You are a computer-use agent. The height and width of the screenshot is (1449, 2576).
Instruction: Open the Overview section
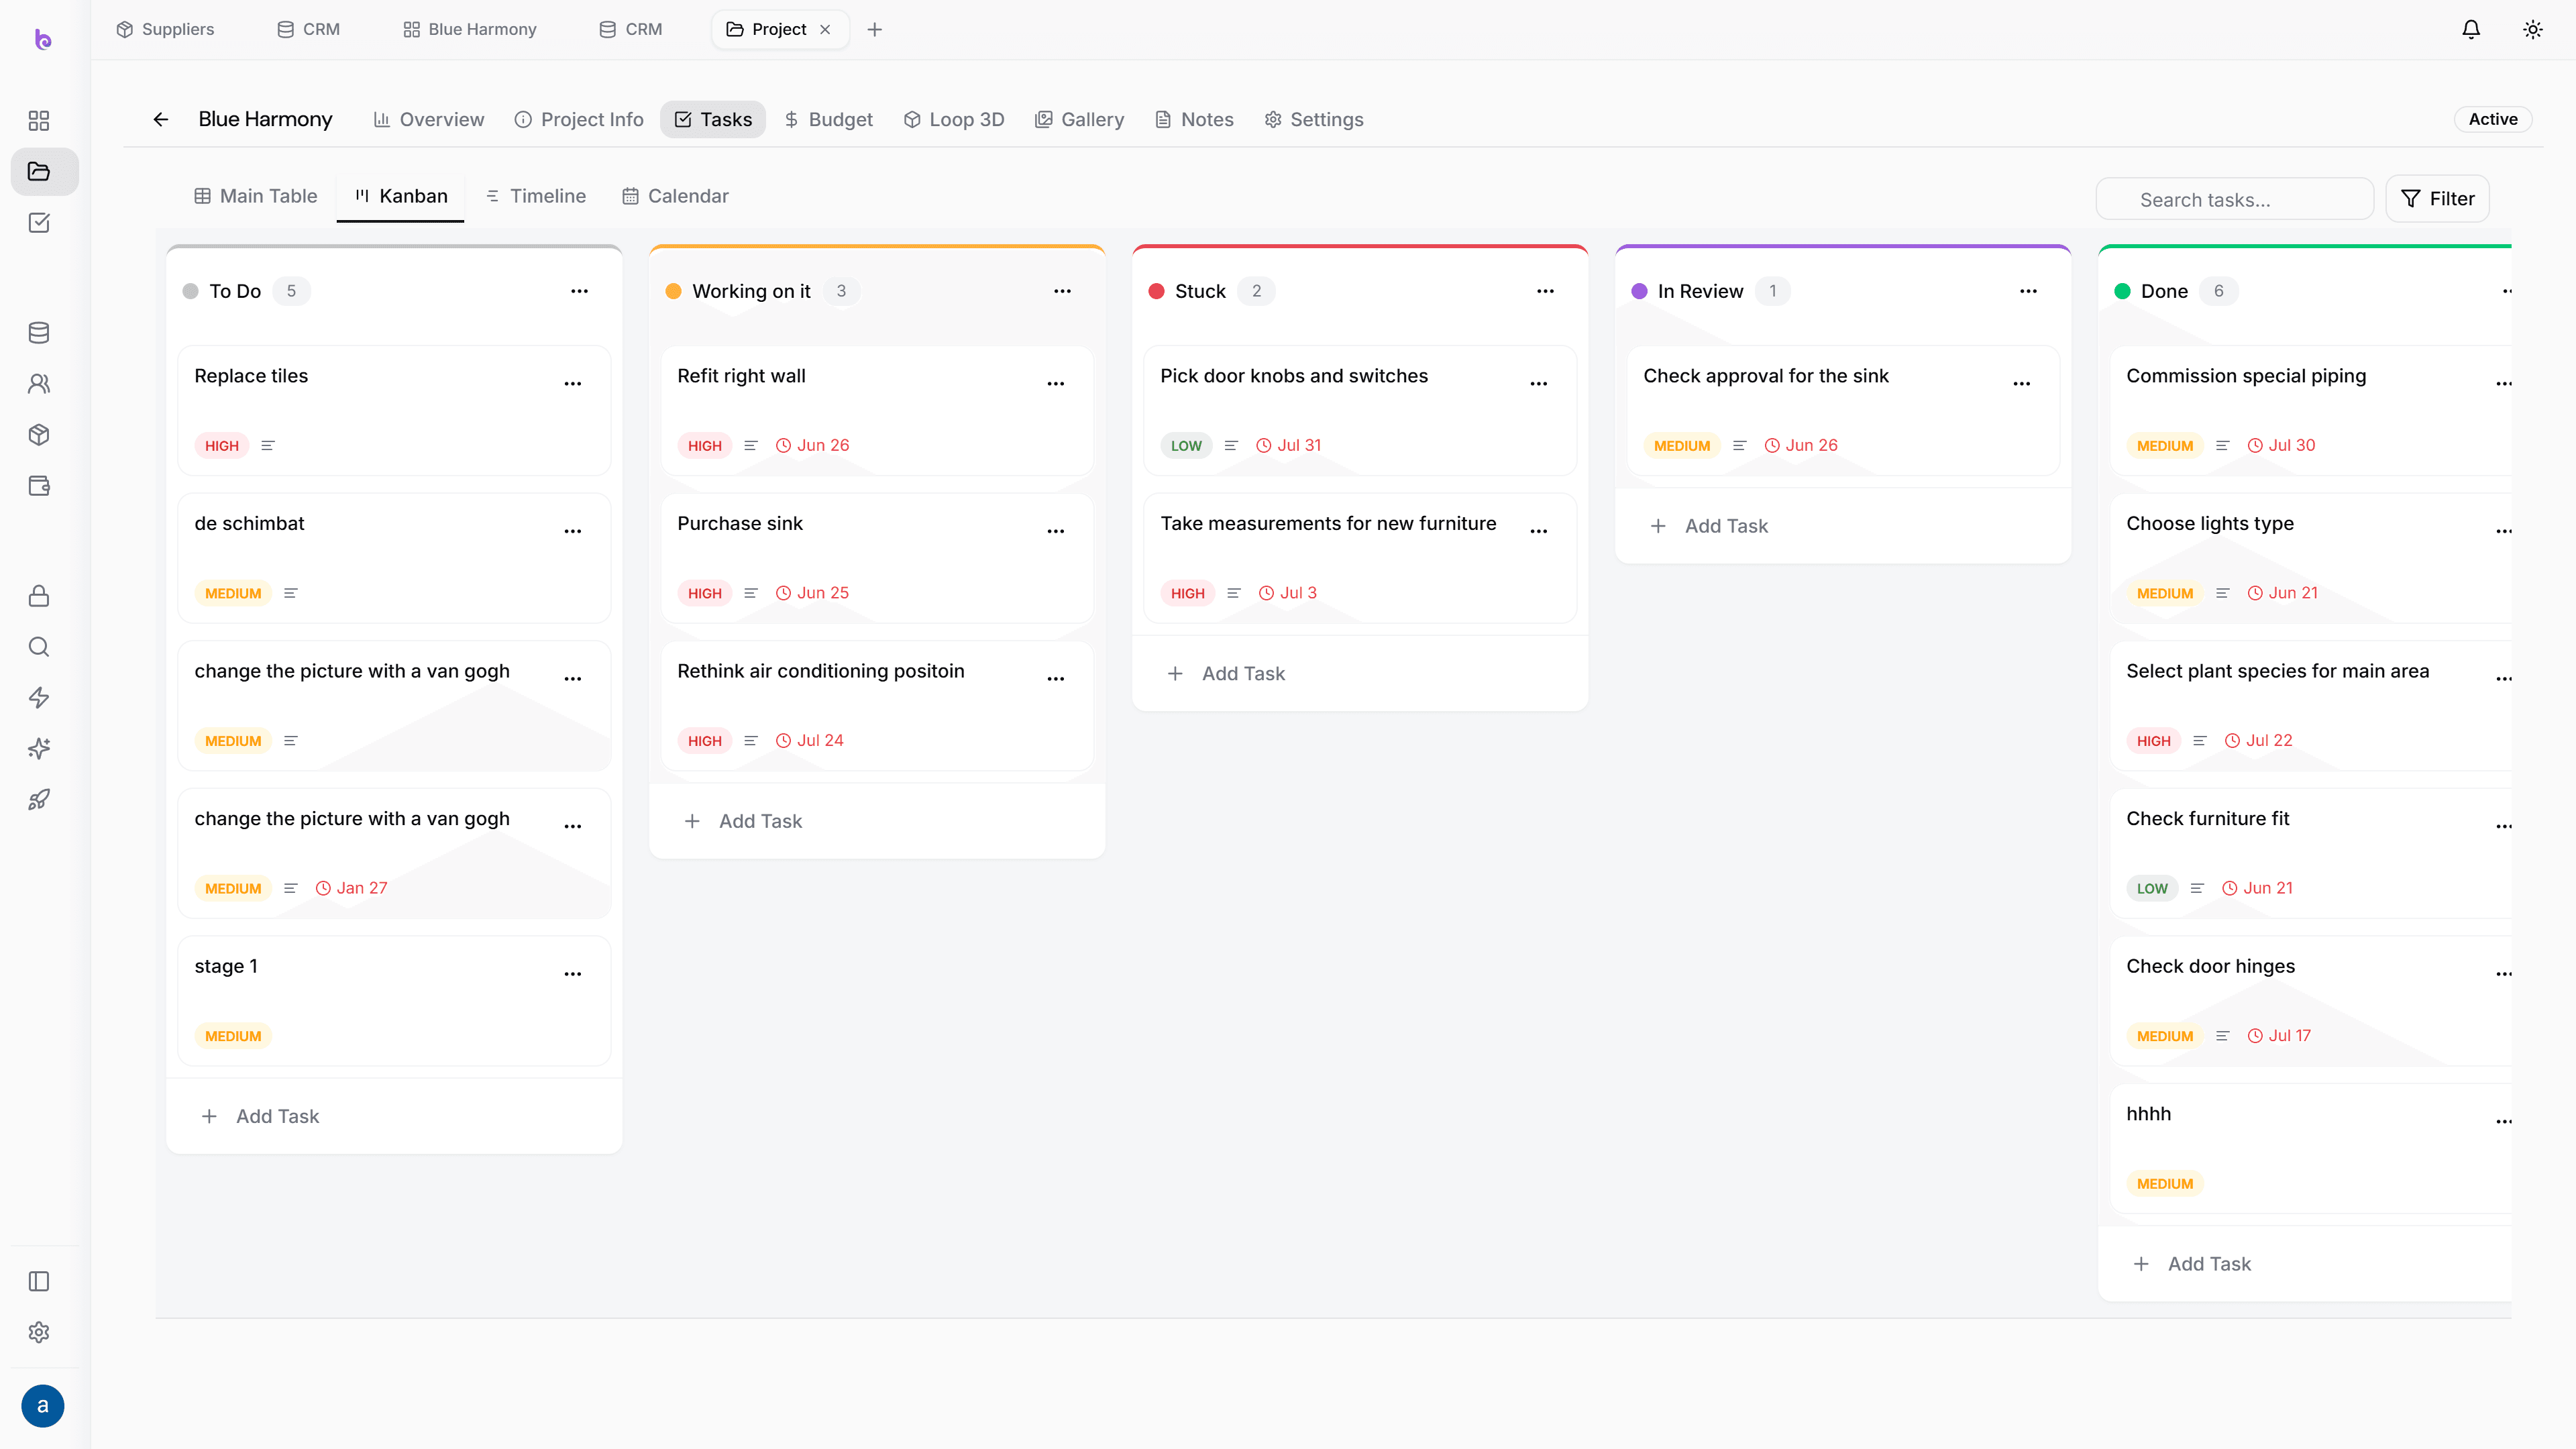[x=429, y=120]
